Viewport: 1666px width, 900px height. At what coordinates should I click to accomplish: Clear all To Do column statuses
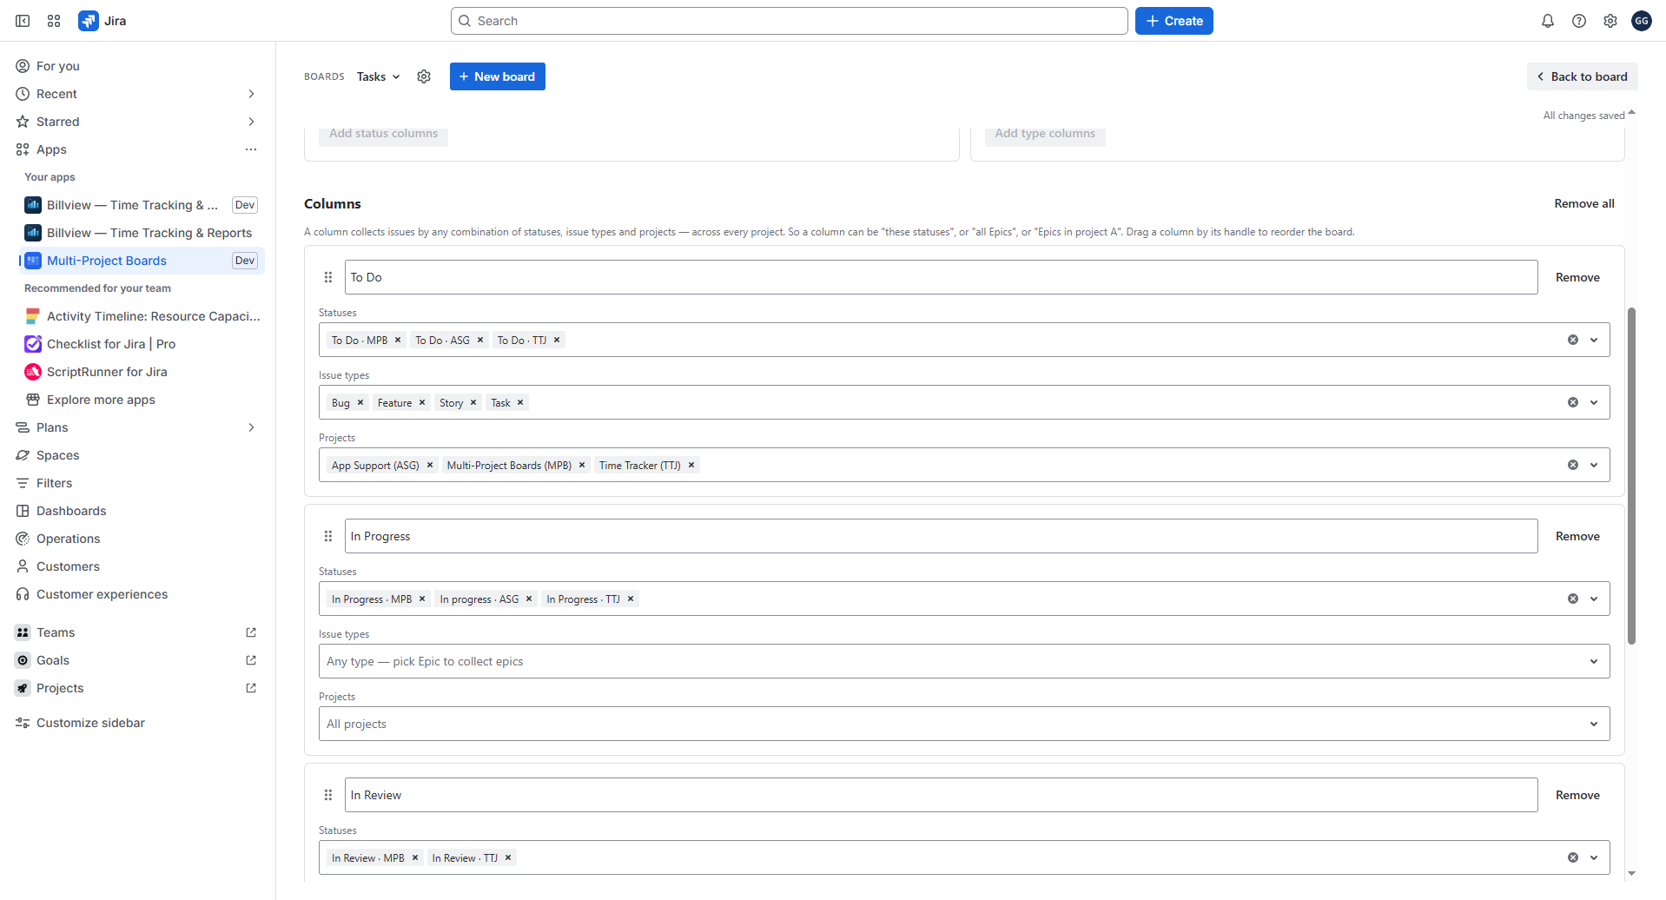(x=1572, y=340)
